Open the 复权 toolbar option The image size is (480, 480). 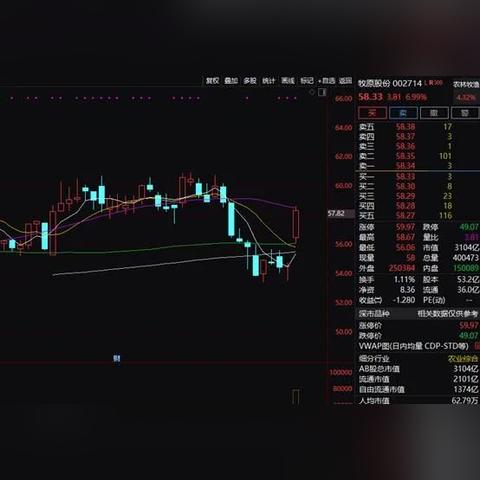tap(212, 81)
